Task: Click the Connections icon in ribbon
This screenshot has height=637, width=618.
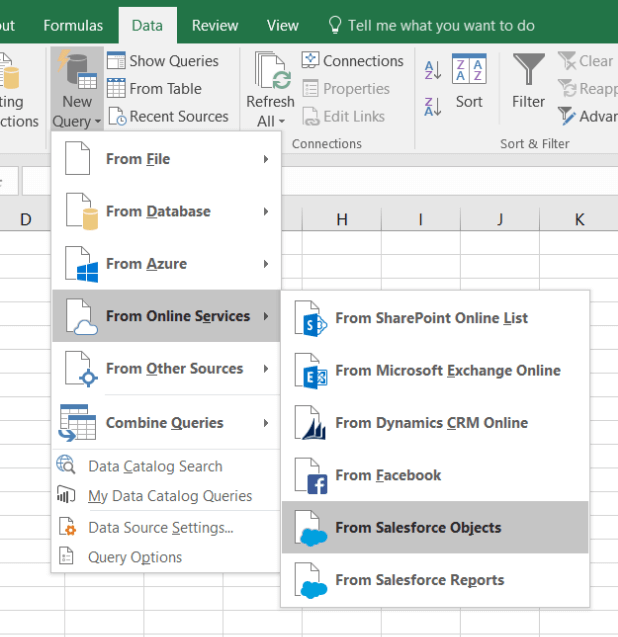Action: (x=310, y=60)
